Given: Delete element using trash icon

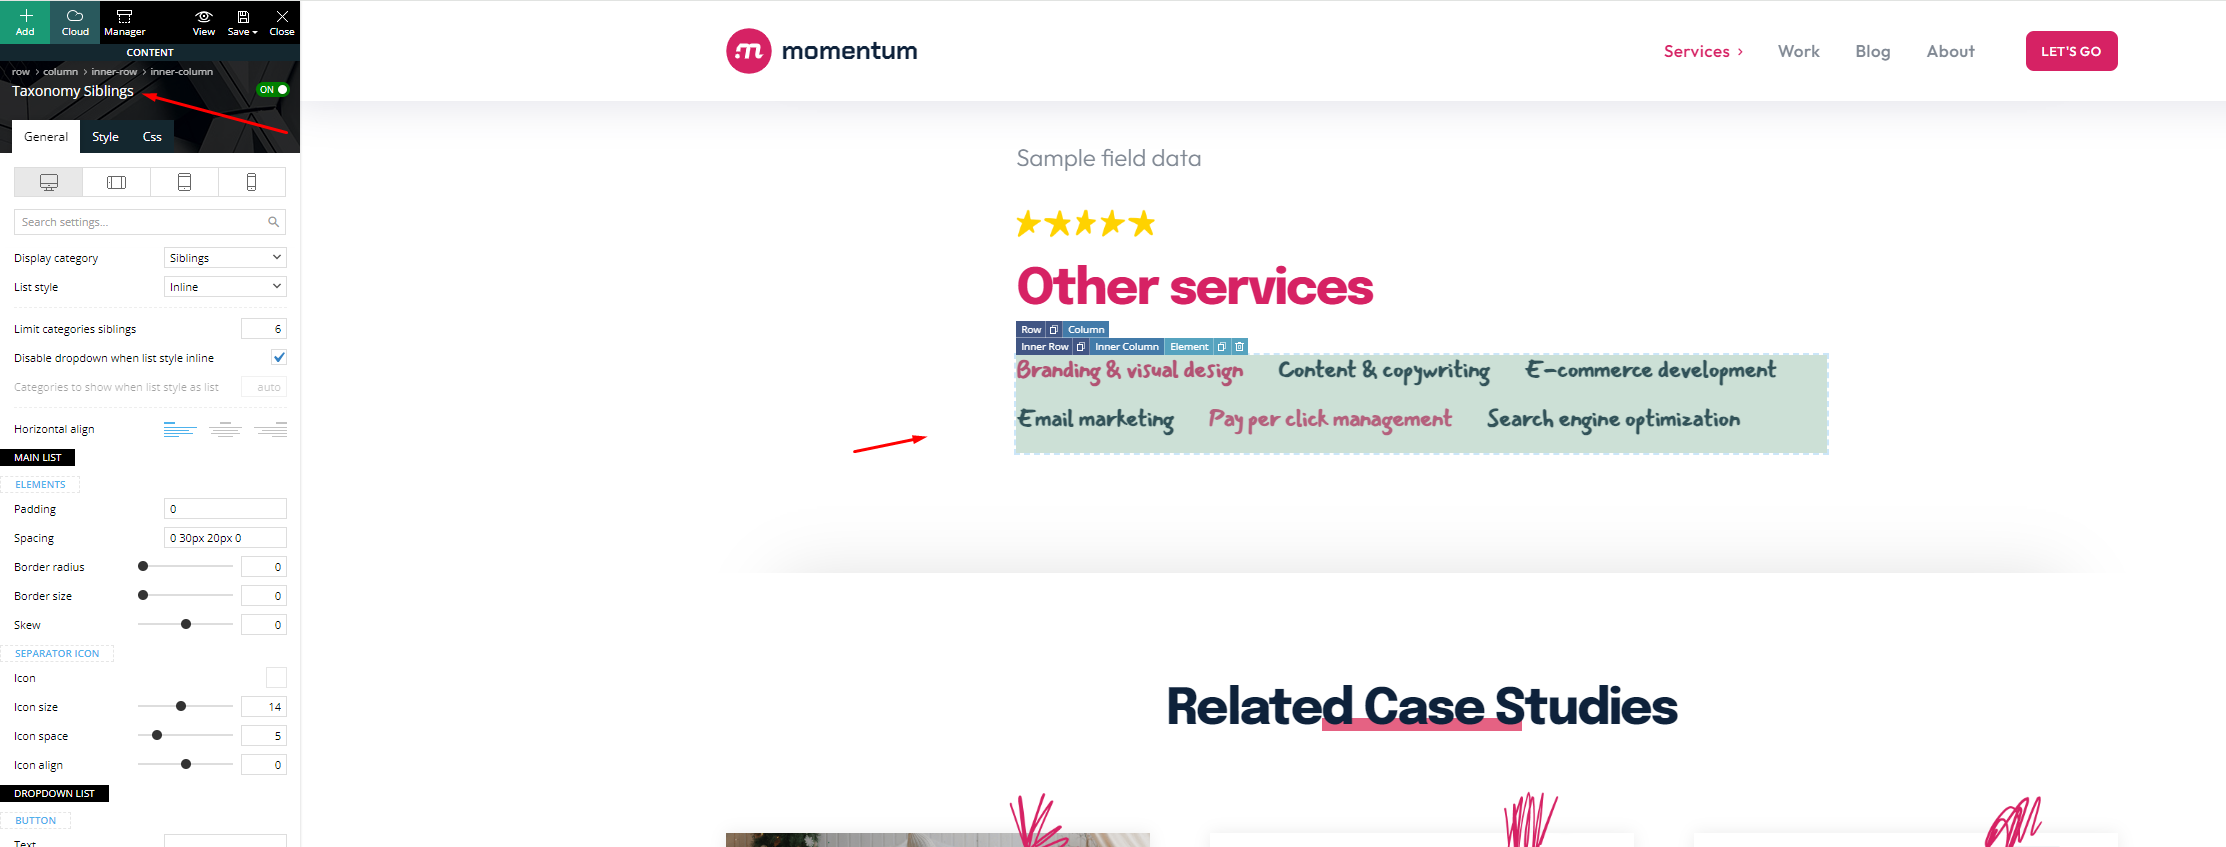Looking at the screenshot, I should pos(1240,347).
